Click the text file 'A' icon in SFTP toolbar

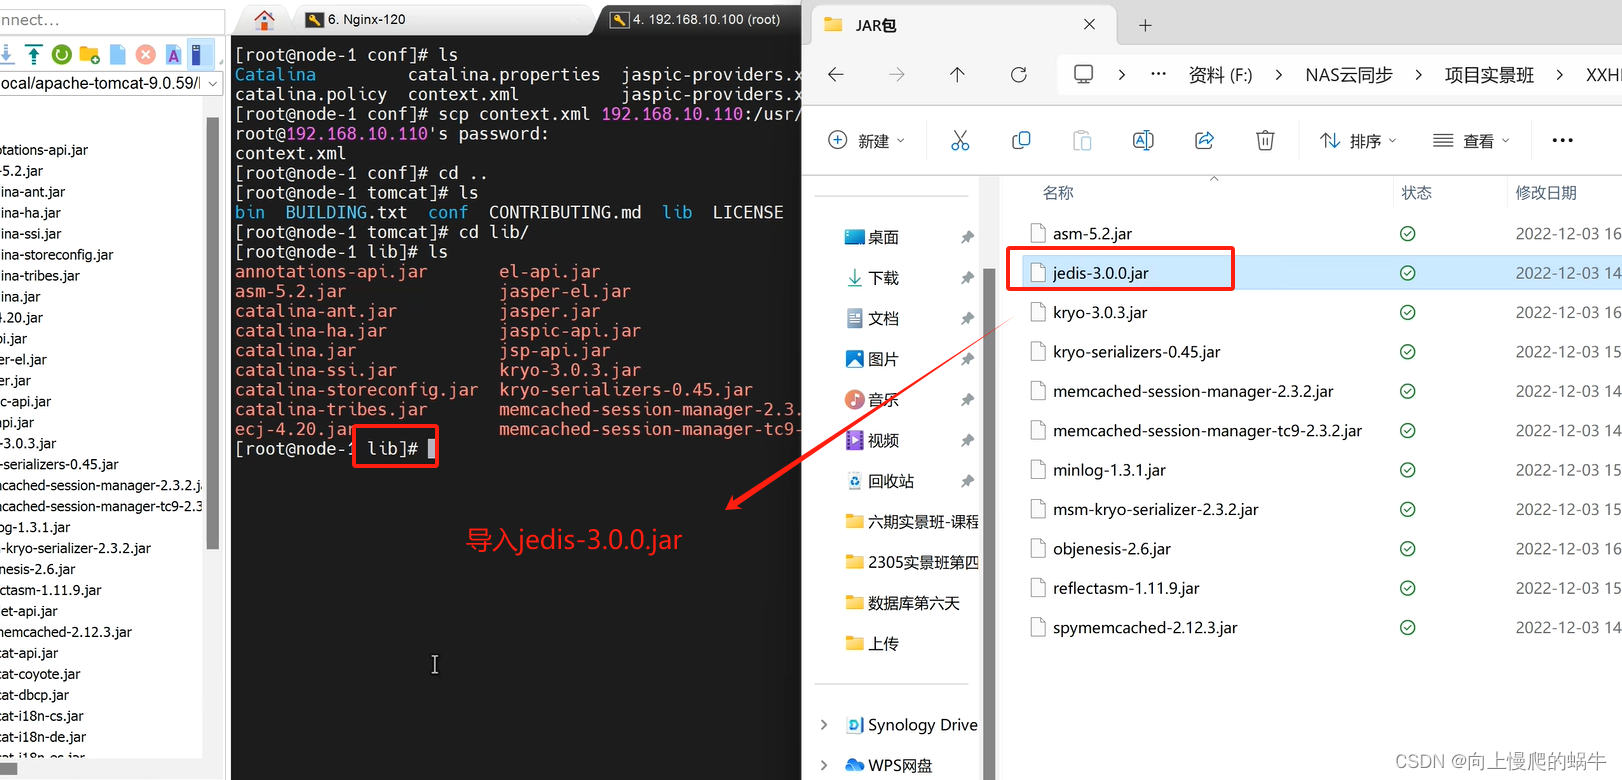173,54
